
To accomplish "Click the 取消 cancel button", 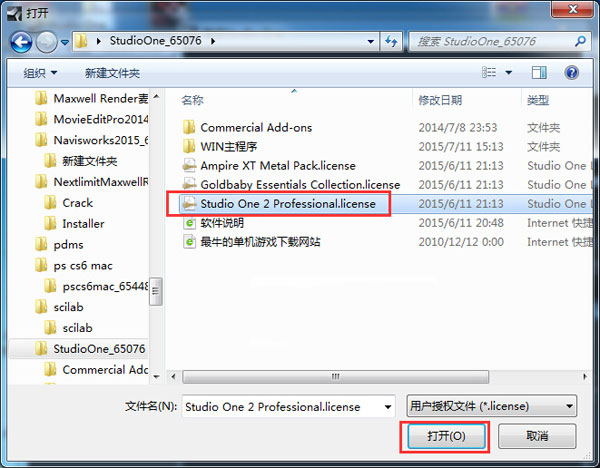I will [x=537, y=436].
